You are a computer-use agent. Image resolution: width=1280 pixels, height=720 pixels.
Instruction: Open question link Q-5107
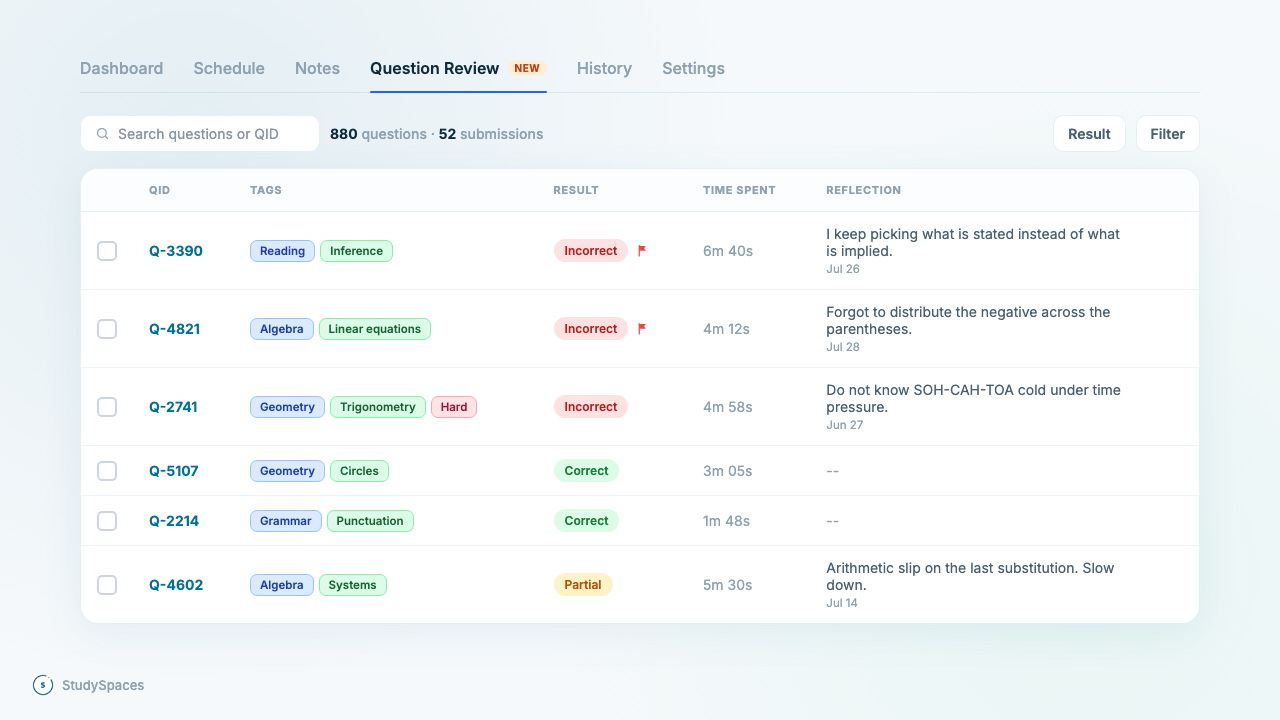pyautogui.click(x=174, y=471)
